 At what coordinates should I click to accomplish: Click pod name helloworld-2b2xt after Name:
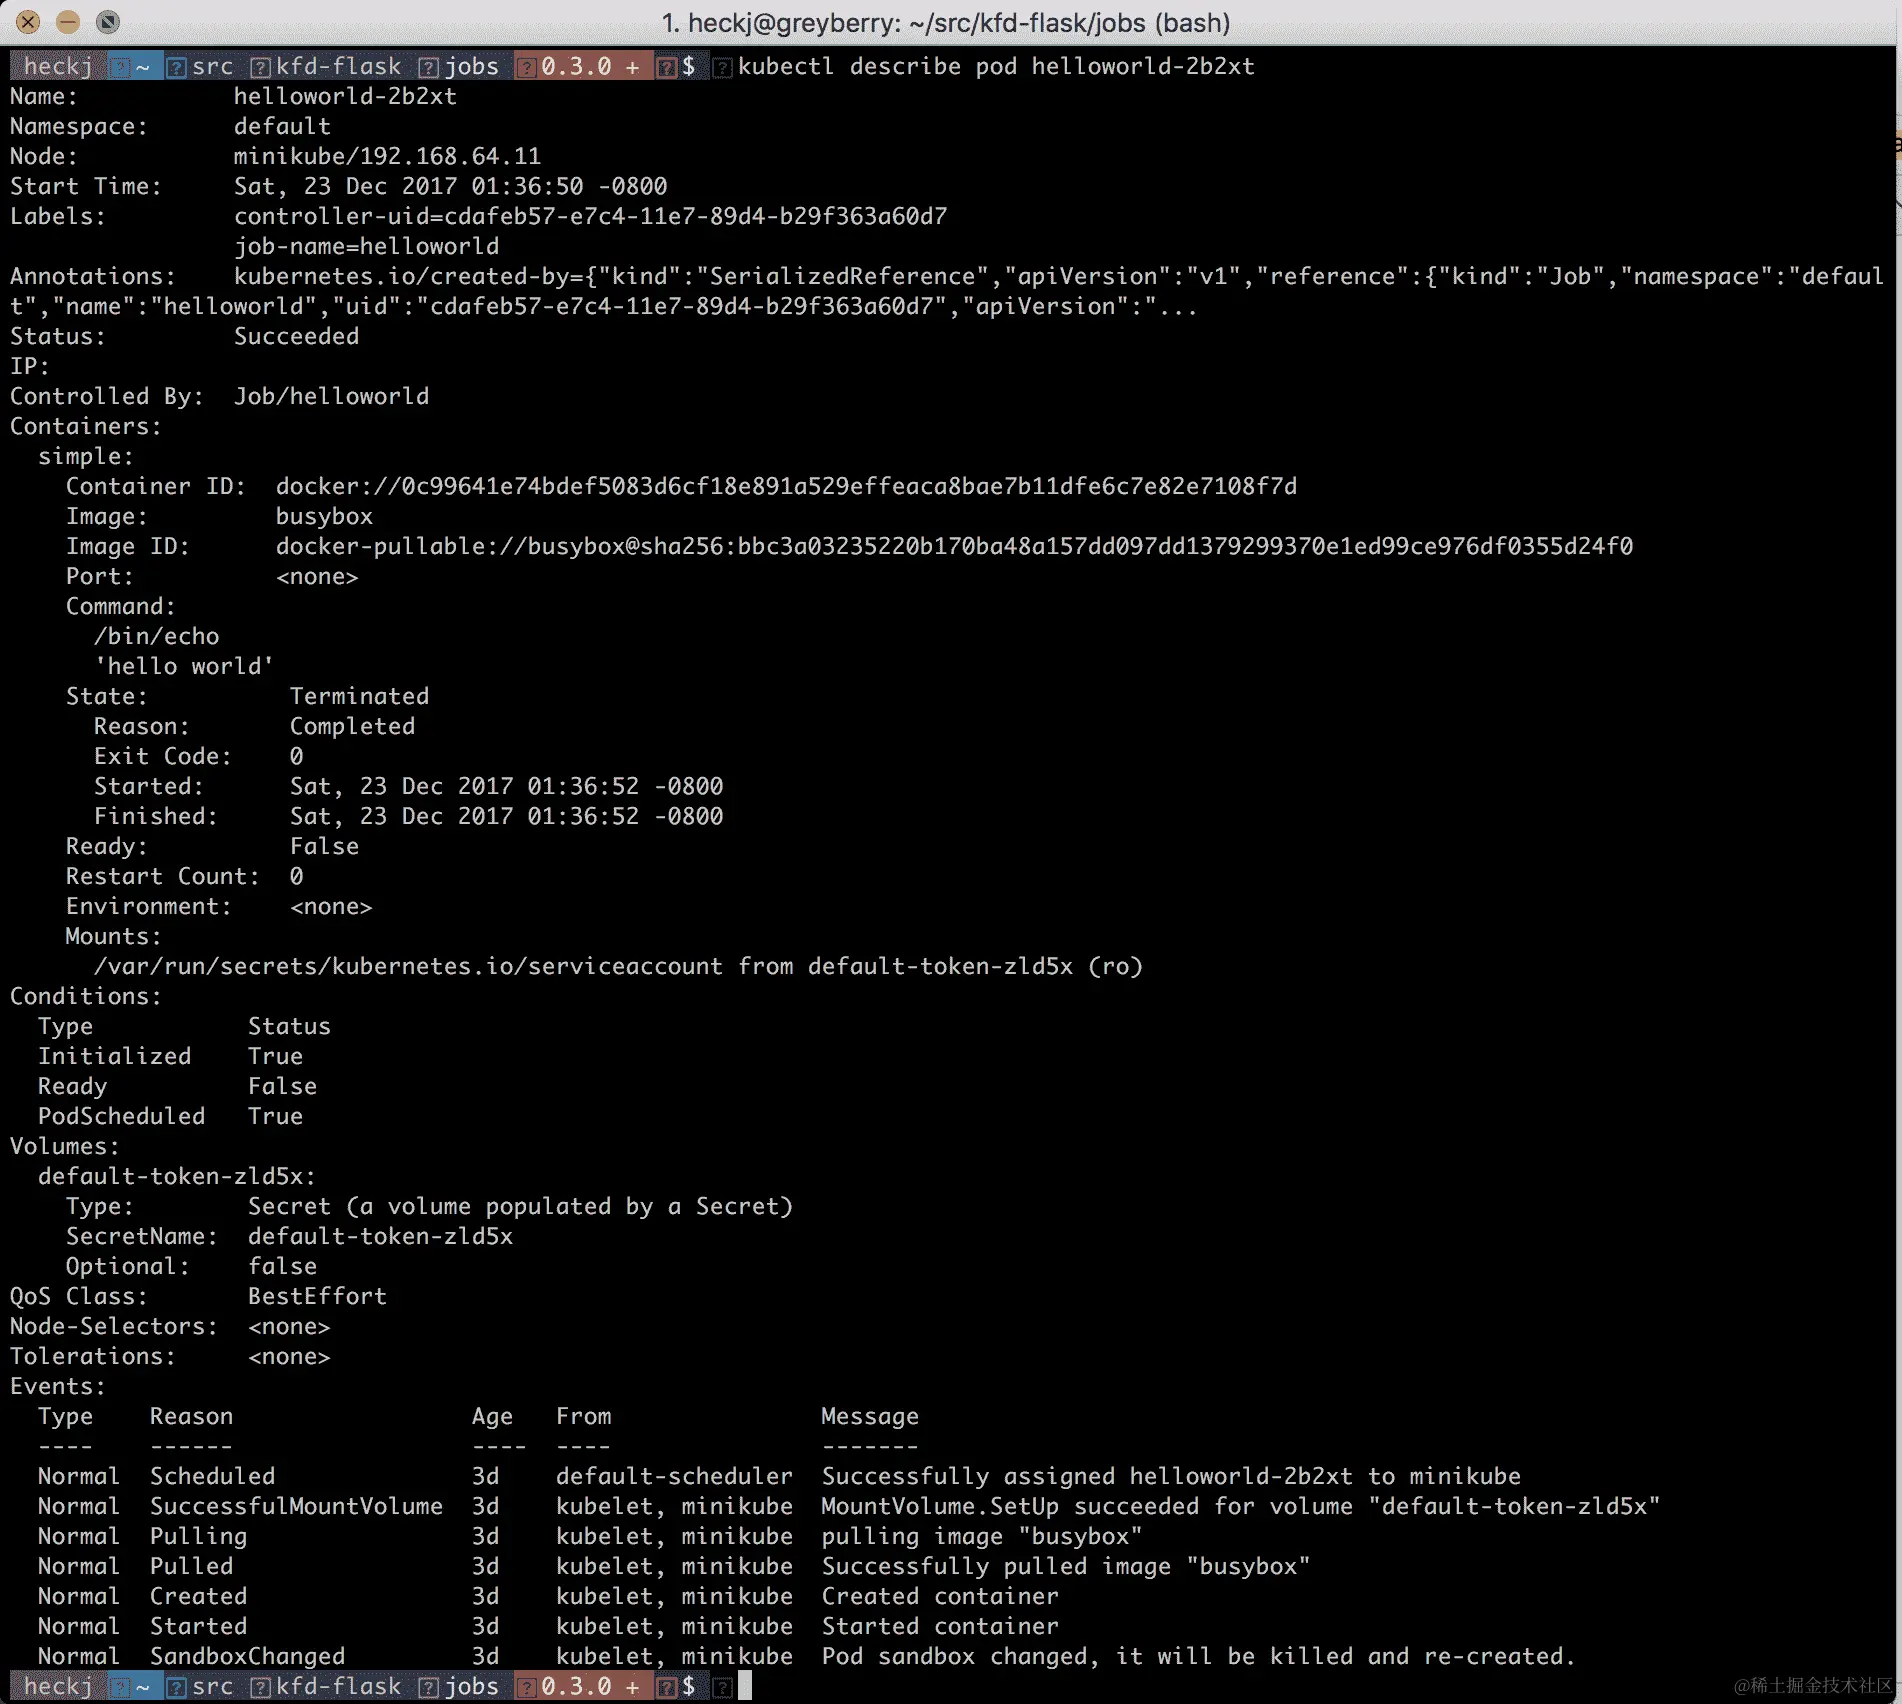tap(345, 96)
